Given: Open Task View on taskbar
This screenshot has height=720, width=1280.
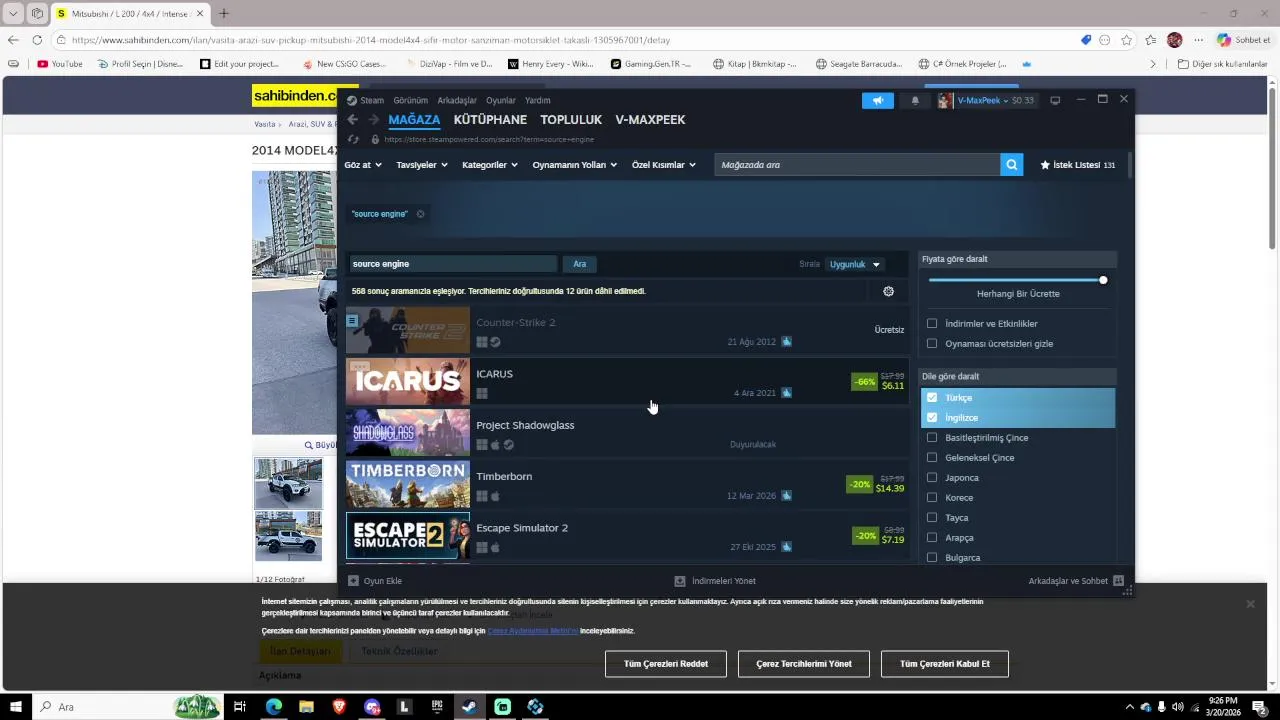Looking at the screenshot, I should click(x=240, y=707).
